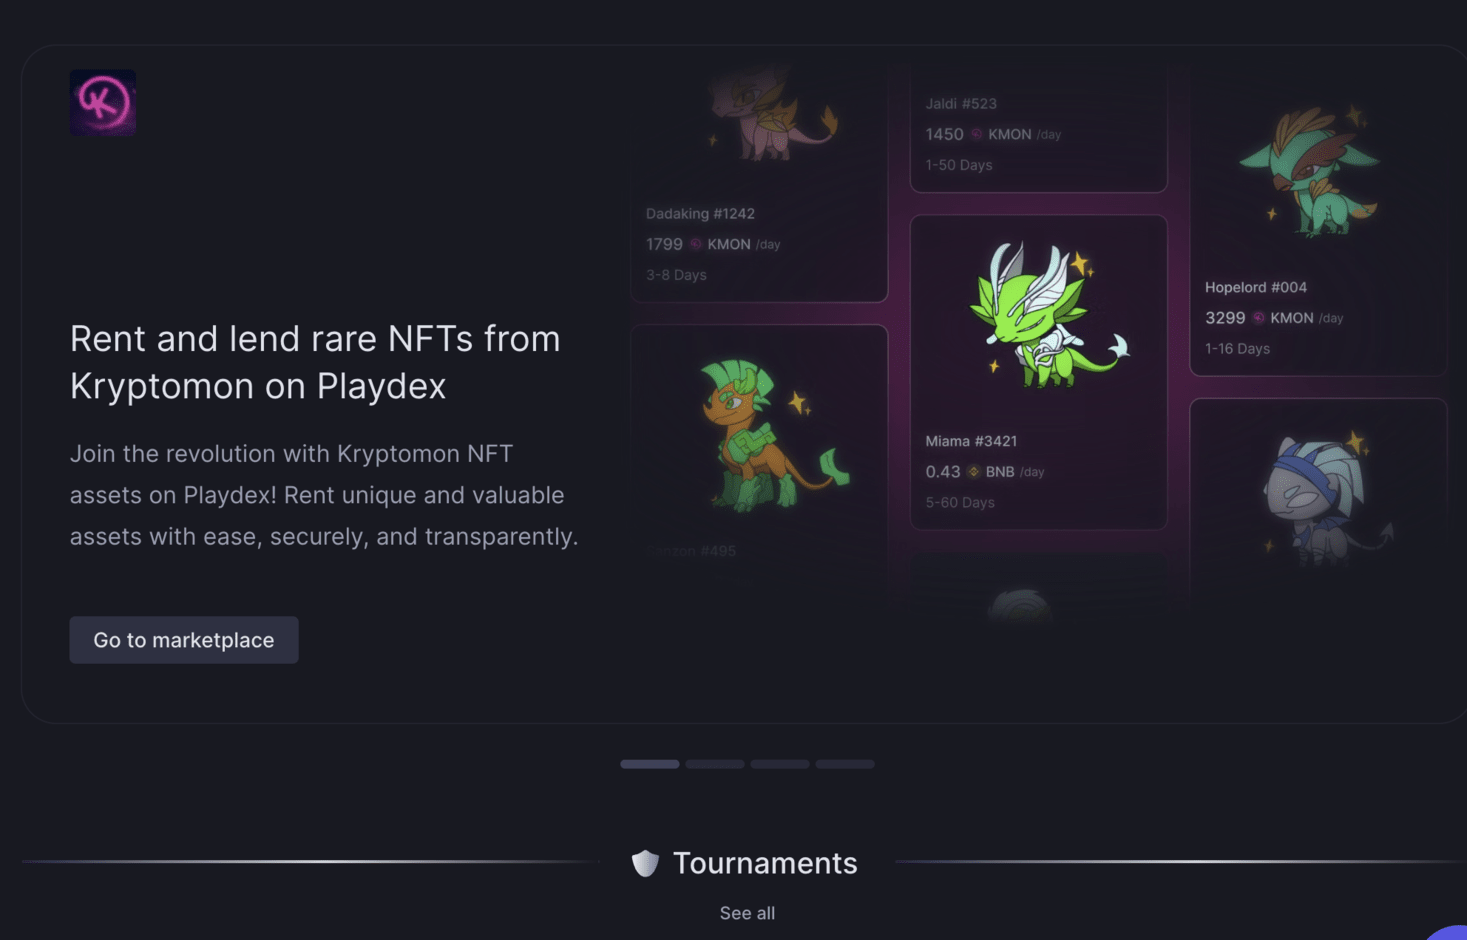The width and height of the screenshot is (1467, 940).
Task: Click the Tournaments section heading
Action: [765, 863]
